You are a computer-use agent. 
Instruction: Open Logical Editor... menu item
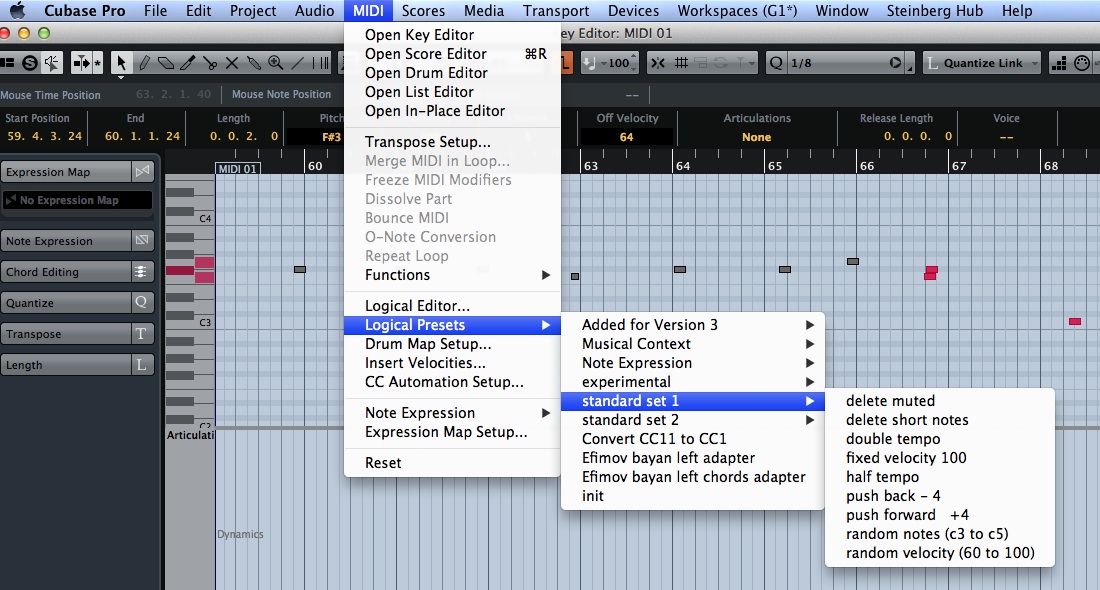(452, 306)
